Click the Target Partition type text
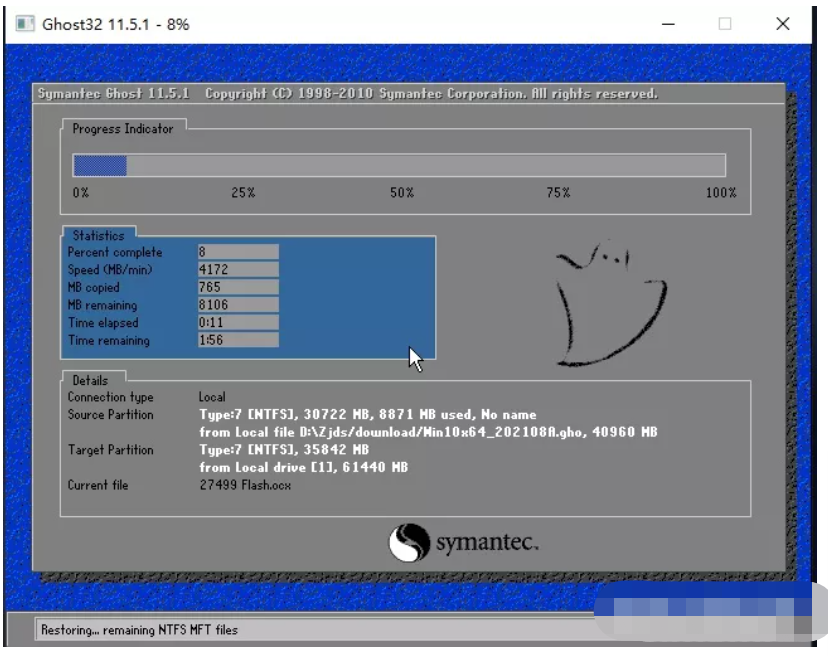The width and height of the screenshot is (828, 656). (284, 450)
